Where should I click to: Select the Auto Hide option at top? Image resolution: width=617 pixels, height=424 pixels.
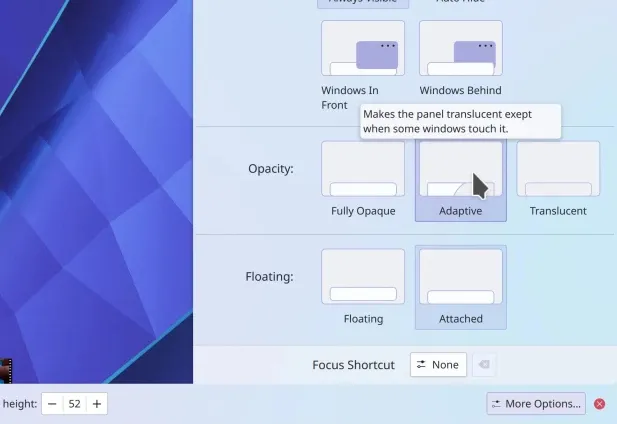tap(460, 3)
